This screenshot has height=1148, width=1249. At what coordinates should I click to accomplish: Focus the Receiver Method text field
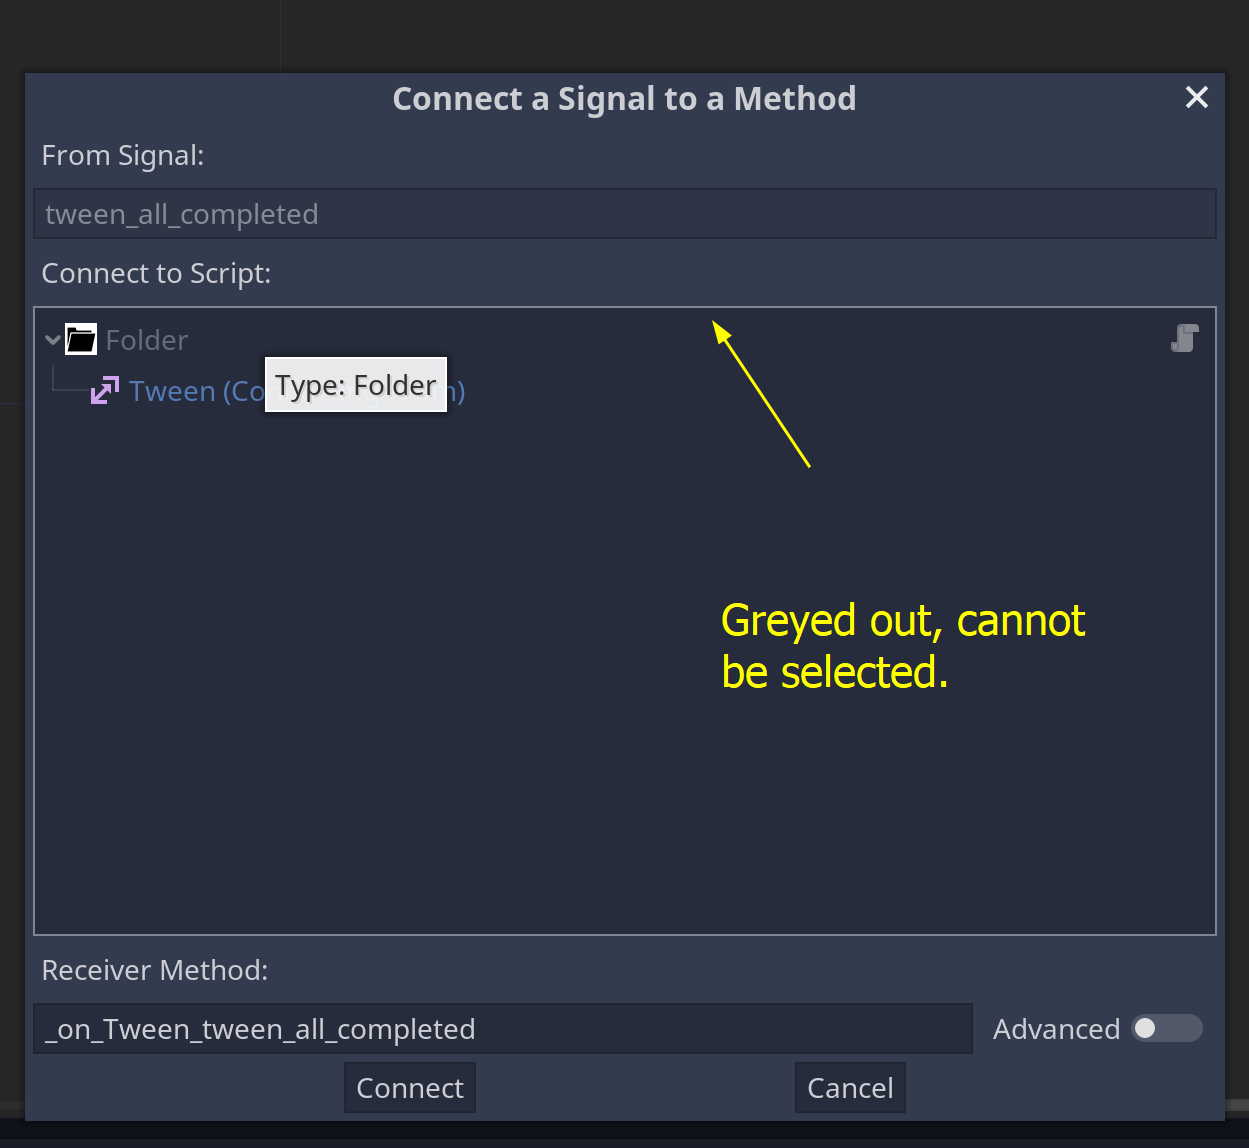[x=500, y=1028]
